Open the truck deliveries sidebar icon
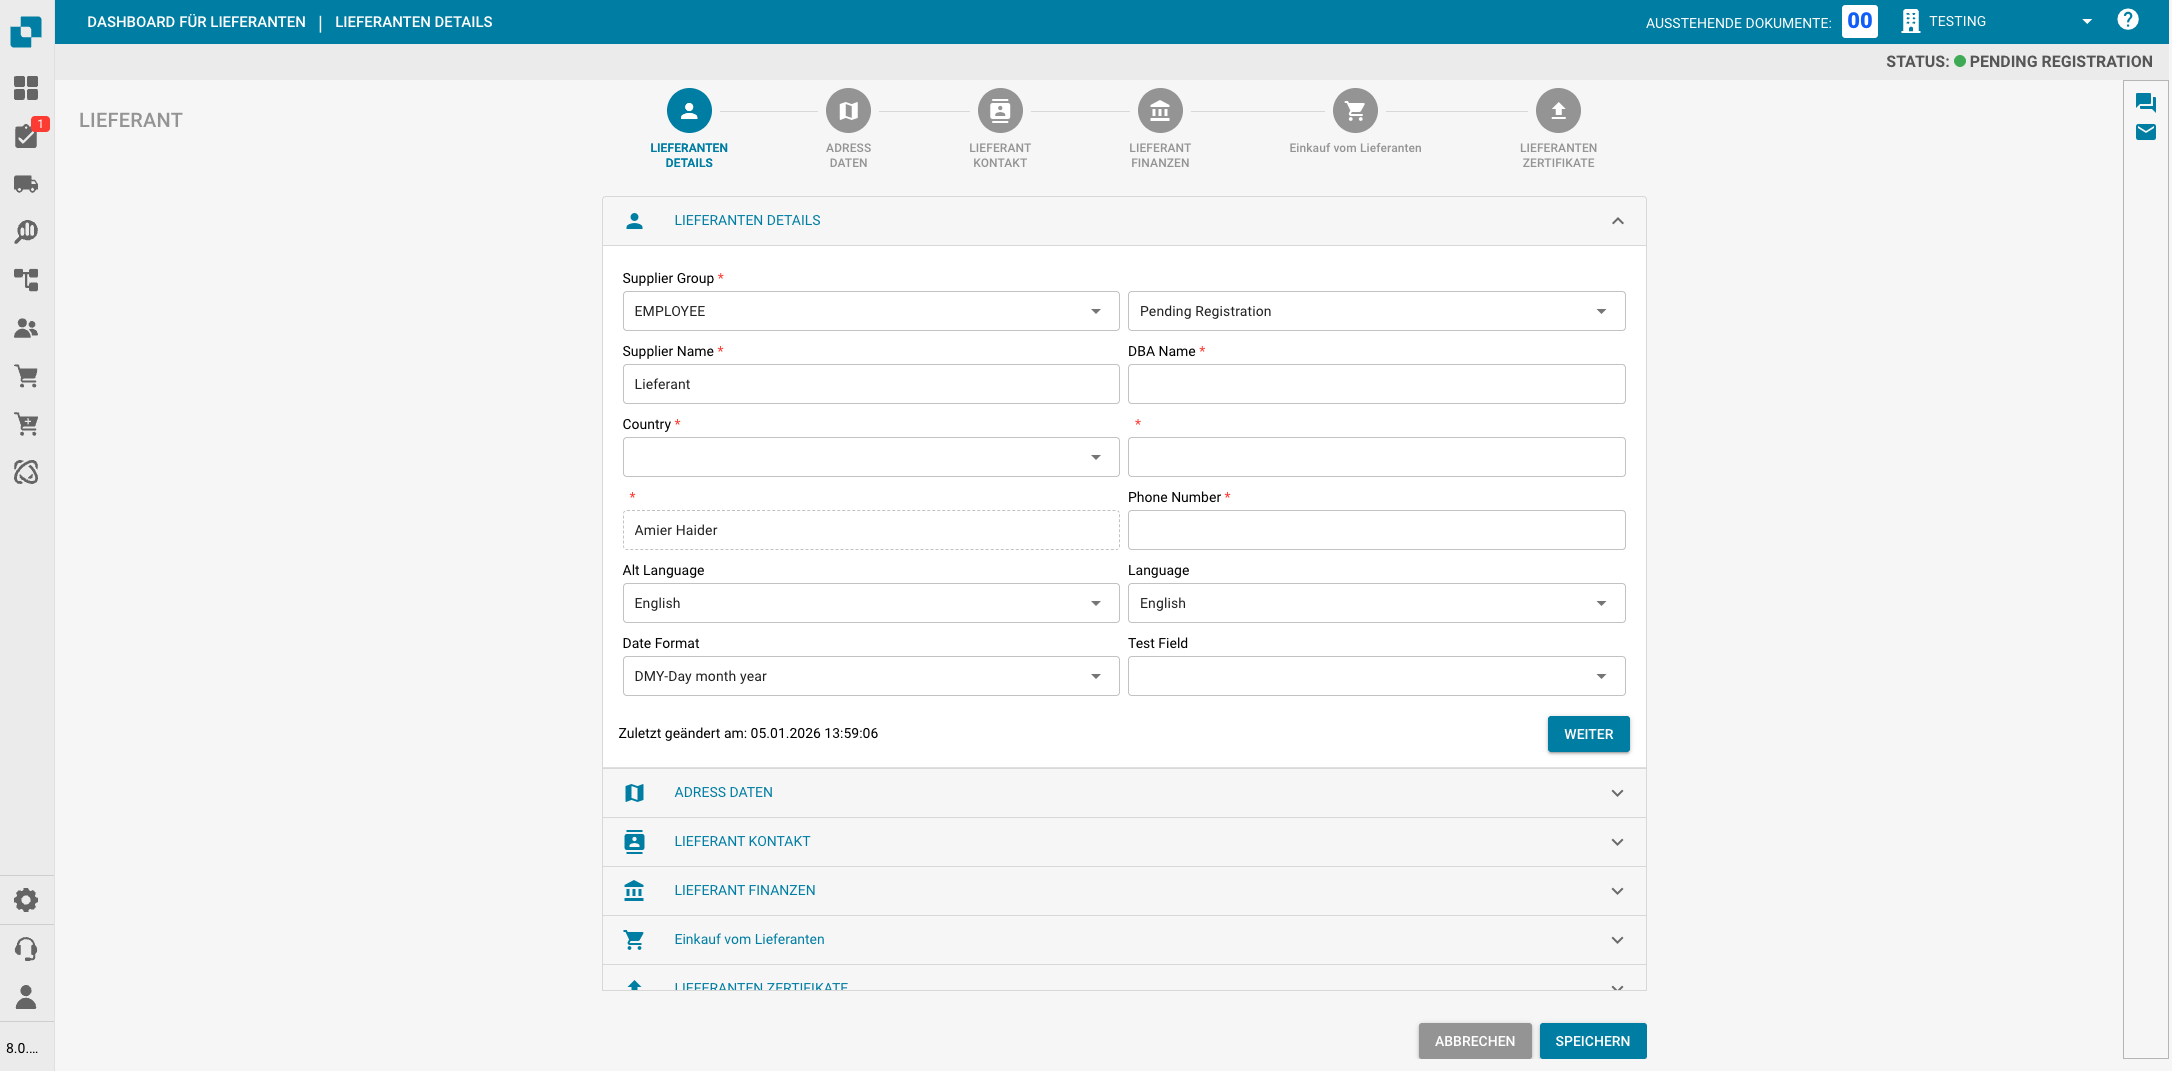Image resolution: width=2172 pixels, height=1071 pixels. (x=26, y=184)
